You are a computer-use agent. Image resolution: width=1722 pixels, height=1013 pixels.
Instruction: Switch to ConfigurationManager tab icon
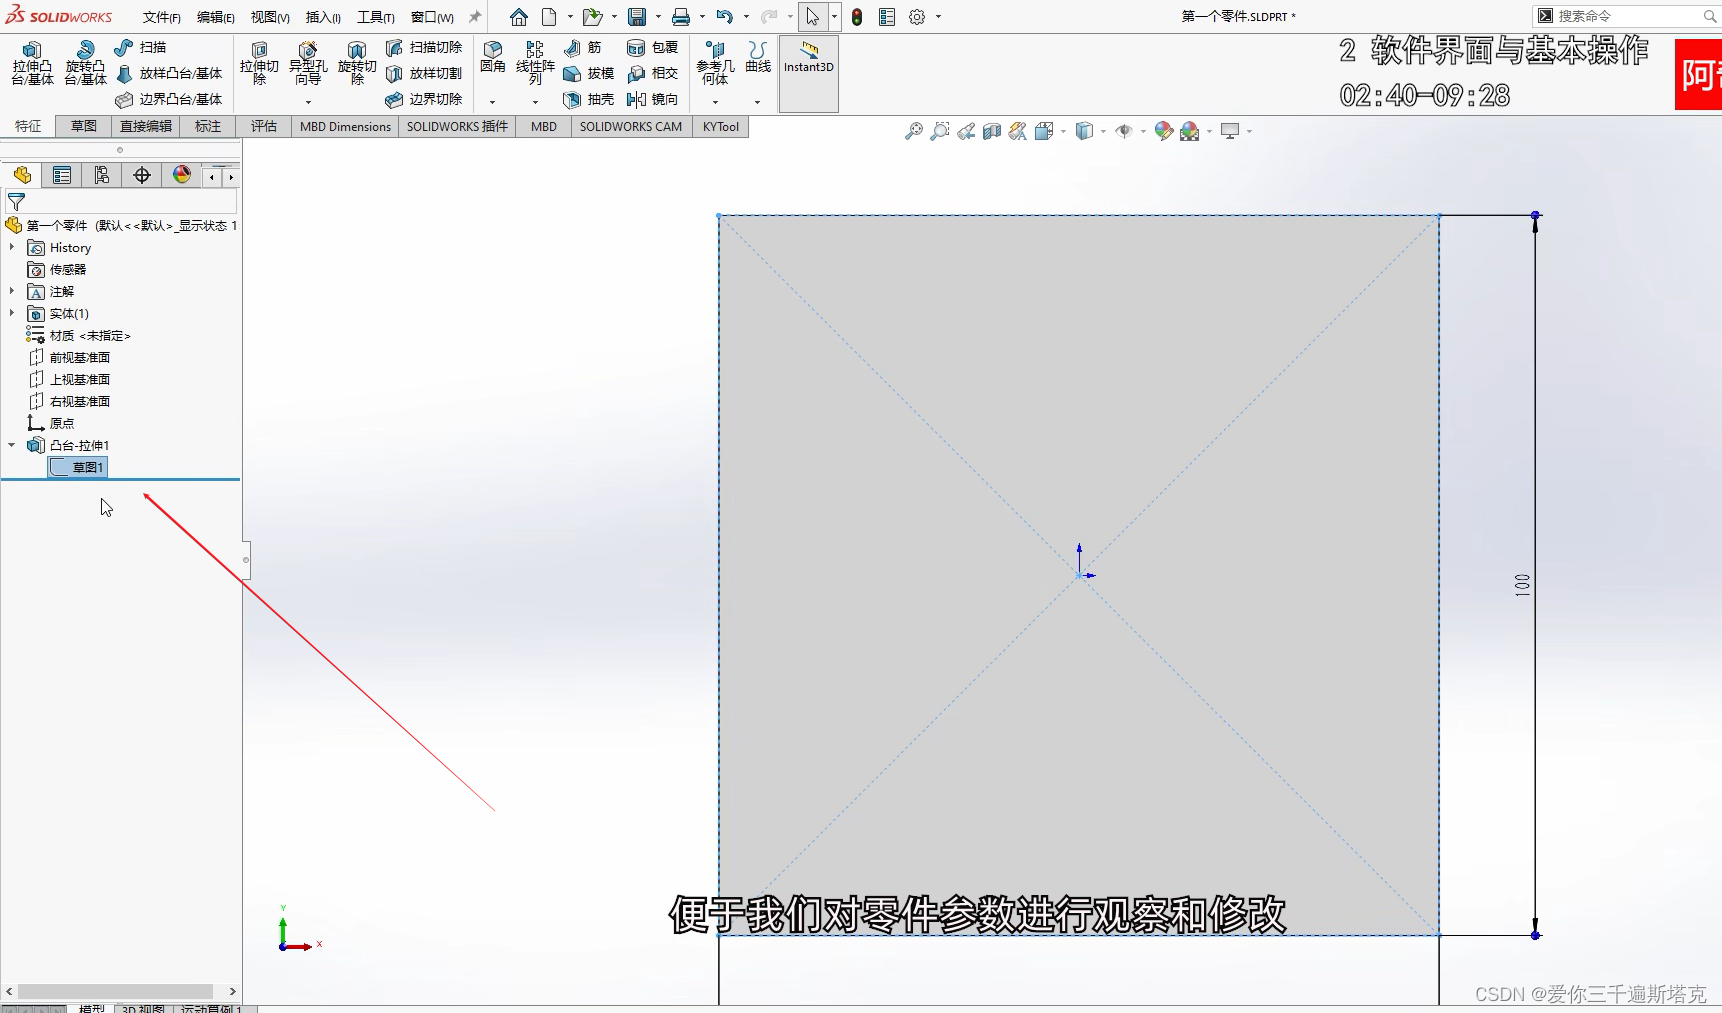(x=102, y=175)
